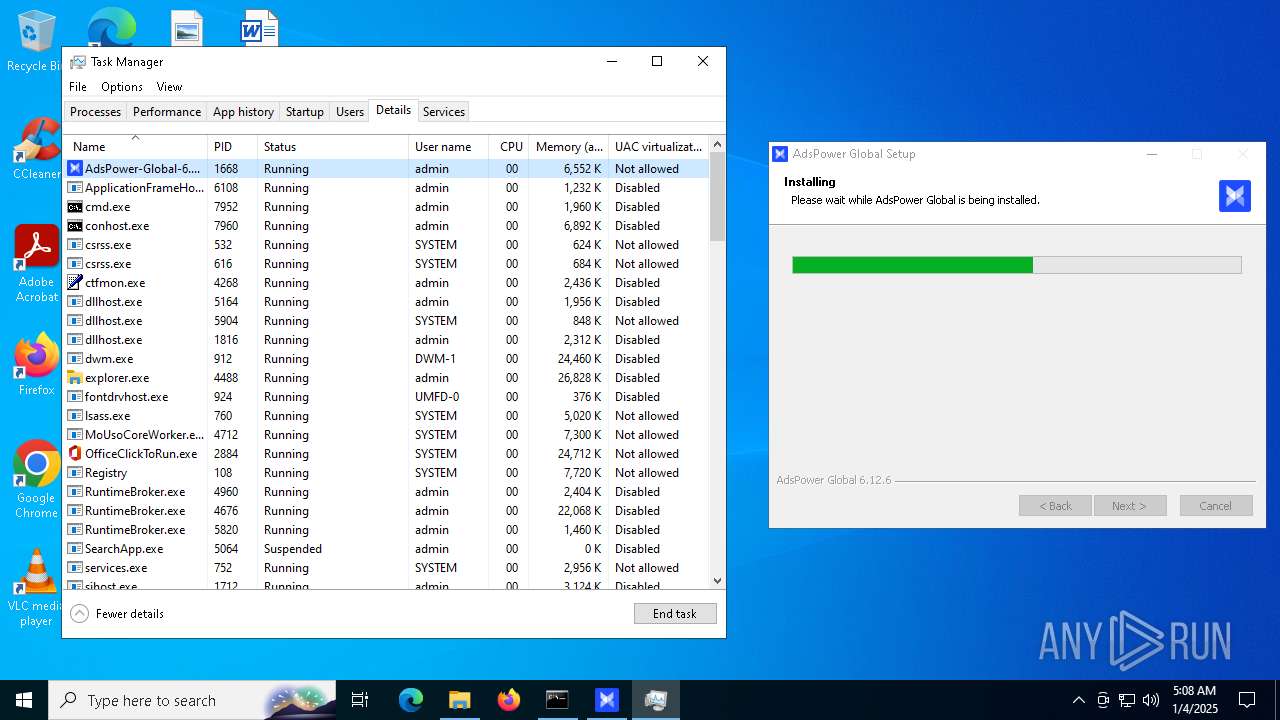1280x720 pixels.
Task: Select the lsass.exe process row
Action: click(386, 416)
